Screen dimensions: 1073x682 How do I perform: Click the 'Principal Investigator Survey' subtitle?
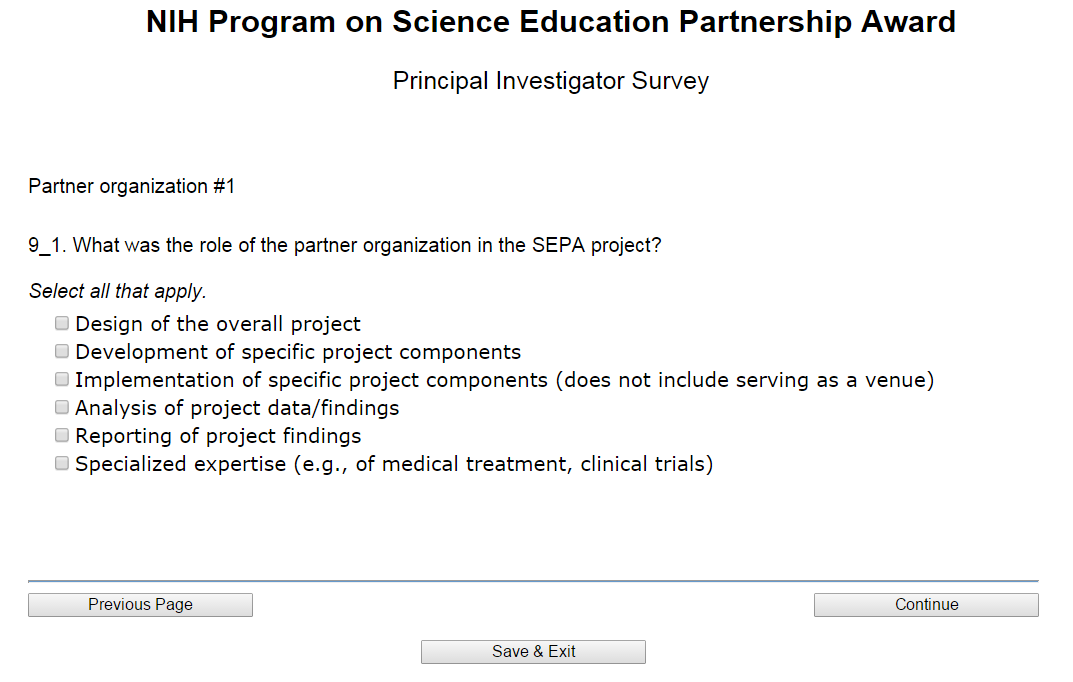[551, 81]
